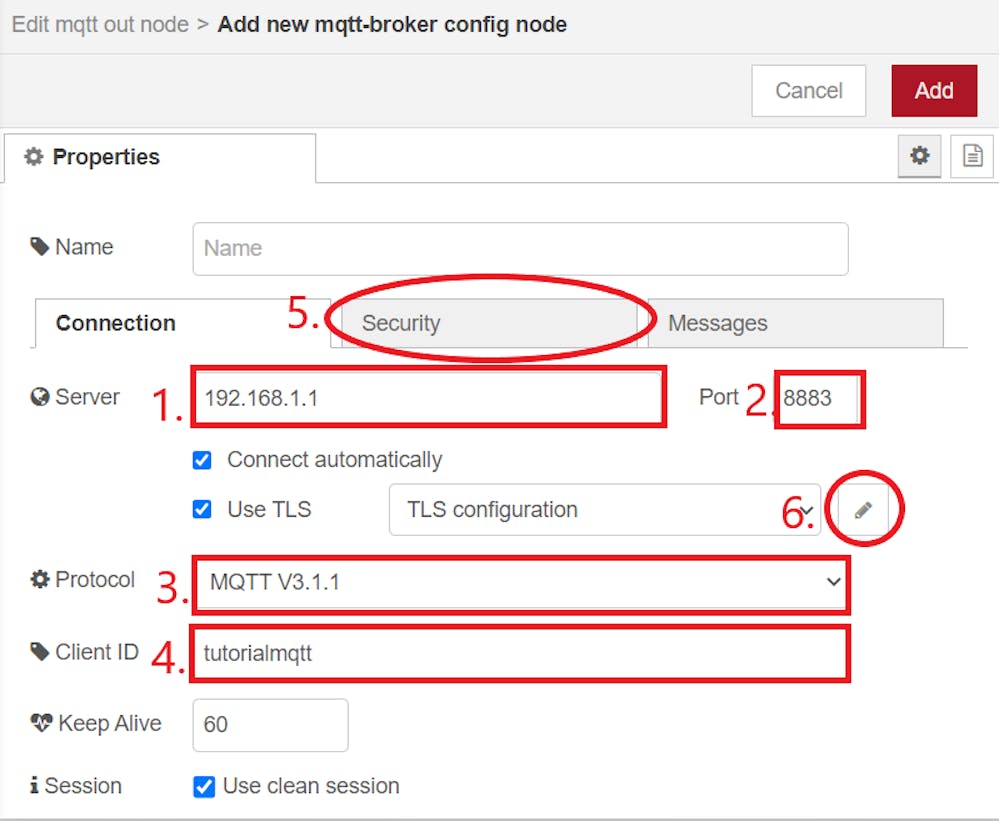This screenshot has height=821, width=999.
Task: Click the heartbeat icon beside Keep Alive
Action: pos(41,723)
